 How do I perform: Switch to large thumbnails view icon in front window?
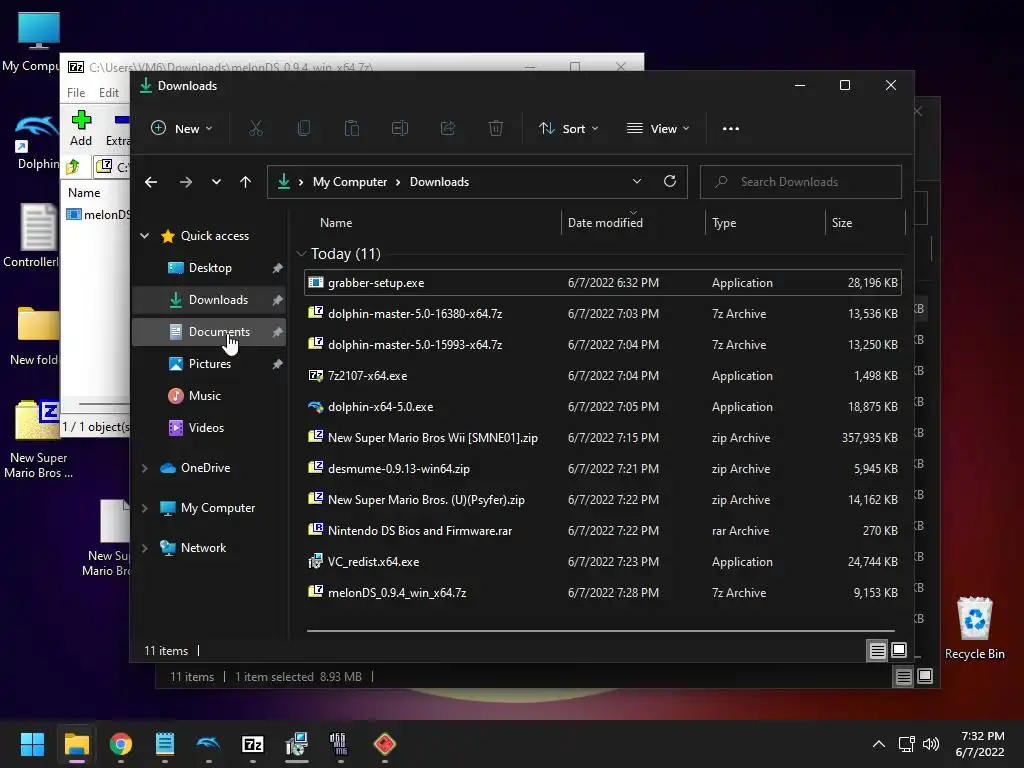[x=899, y=650]
